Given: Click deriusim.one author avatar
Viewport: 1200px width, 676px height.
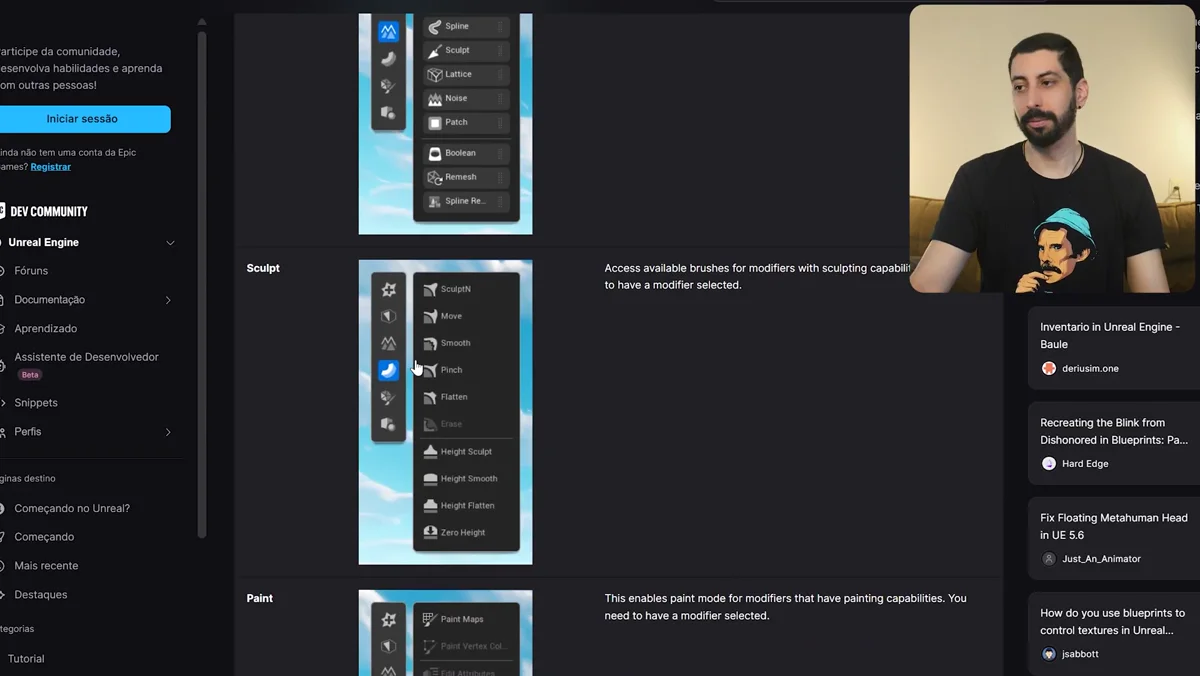Looking at the screenshot, I should pos(1049,368).
